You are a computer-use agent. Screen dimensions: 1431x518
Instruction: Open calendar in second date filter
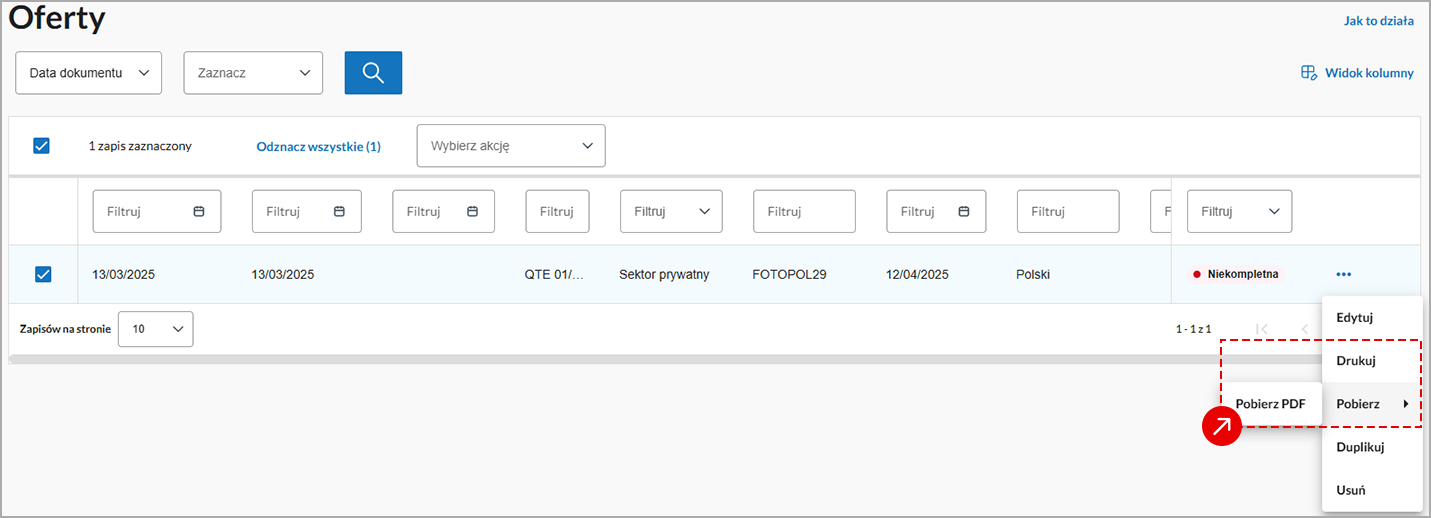(339, 212)
